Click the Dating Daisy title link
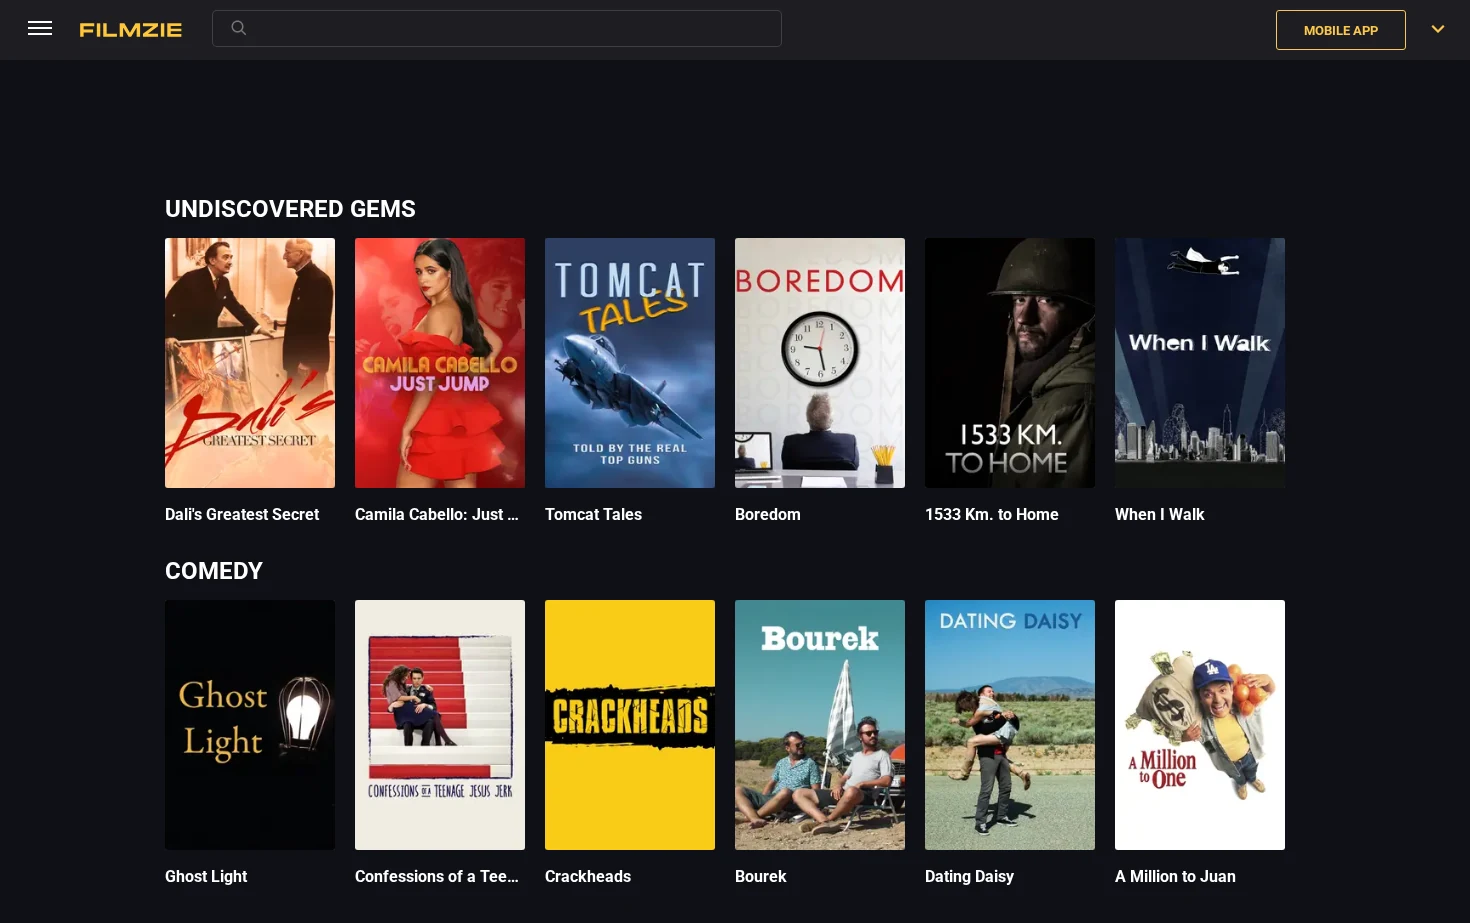This screenshot has height=923, width=1470. pyautogui.click(x=969, y=876)
